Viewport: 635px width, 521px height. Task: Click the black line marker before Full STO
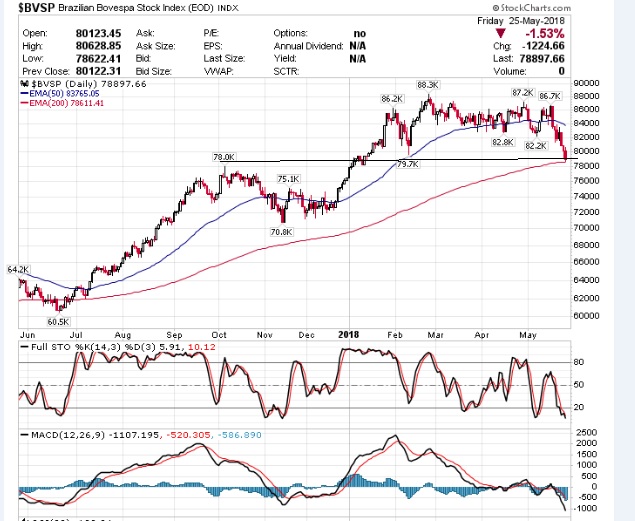[x=24, y=347]
